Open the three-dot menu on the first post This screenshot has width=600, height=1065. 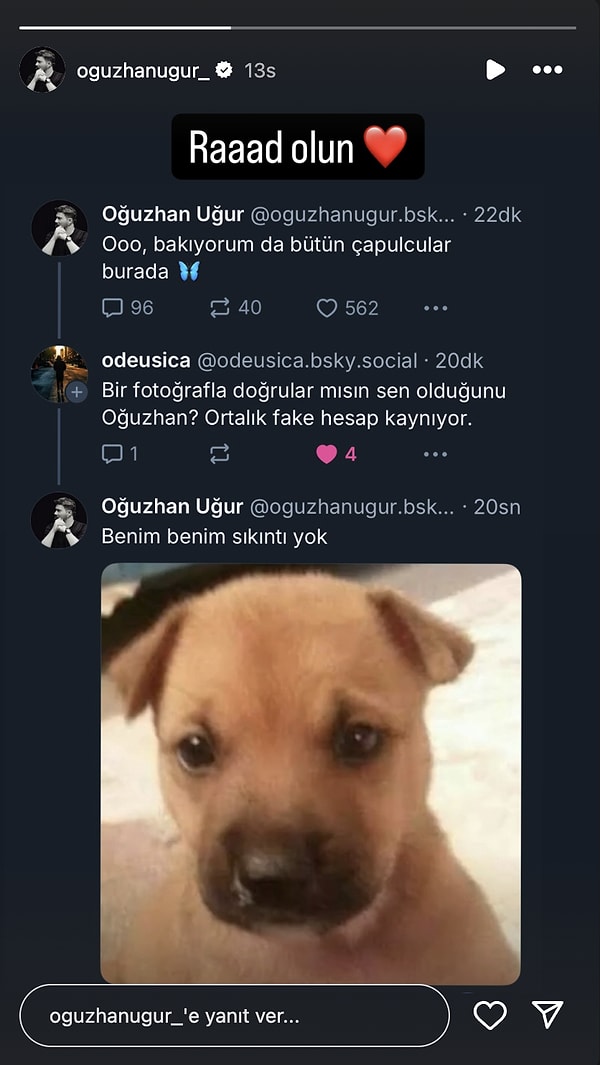click(435, 308)
